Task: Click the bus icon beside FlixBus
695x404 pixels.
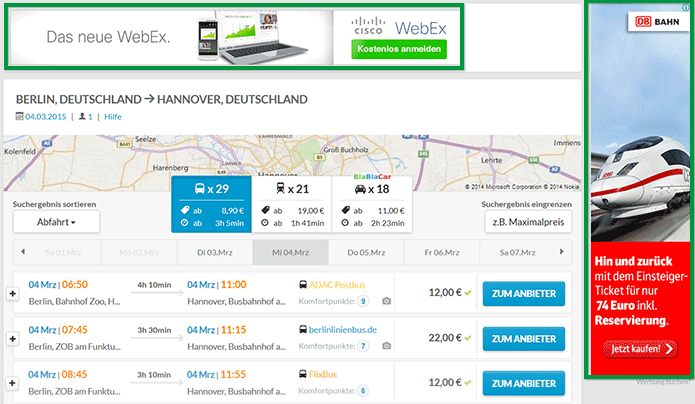Action: 303,374
